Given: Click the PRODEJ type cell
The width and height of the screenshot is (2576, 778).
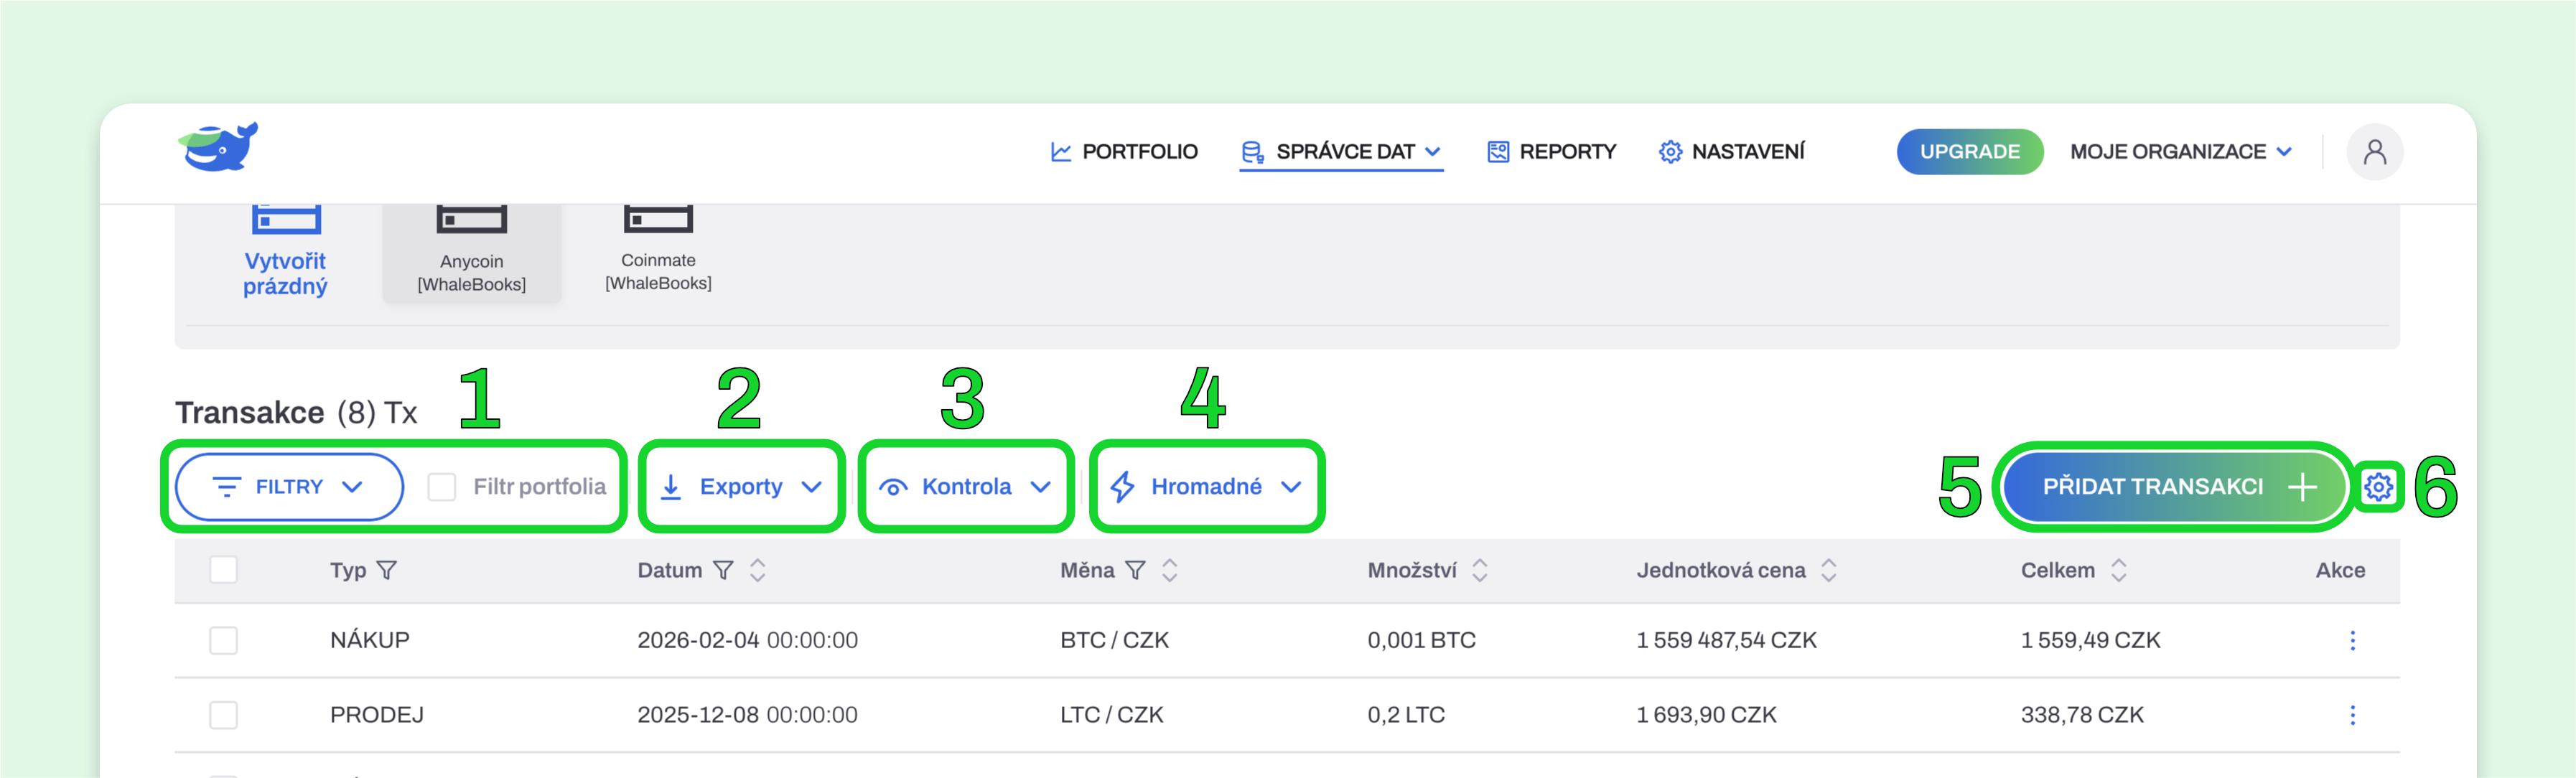Looking at the screenshot, I should tap(377, 715).
